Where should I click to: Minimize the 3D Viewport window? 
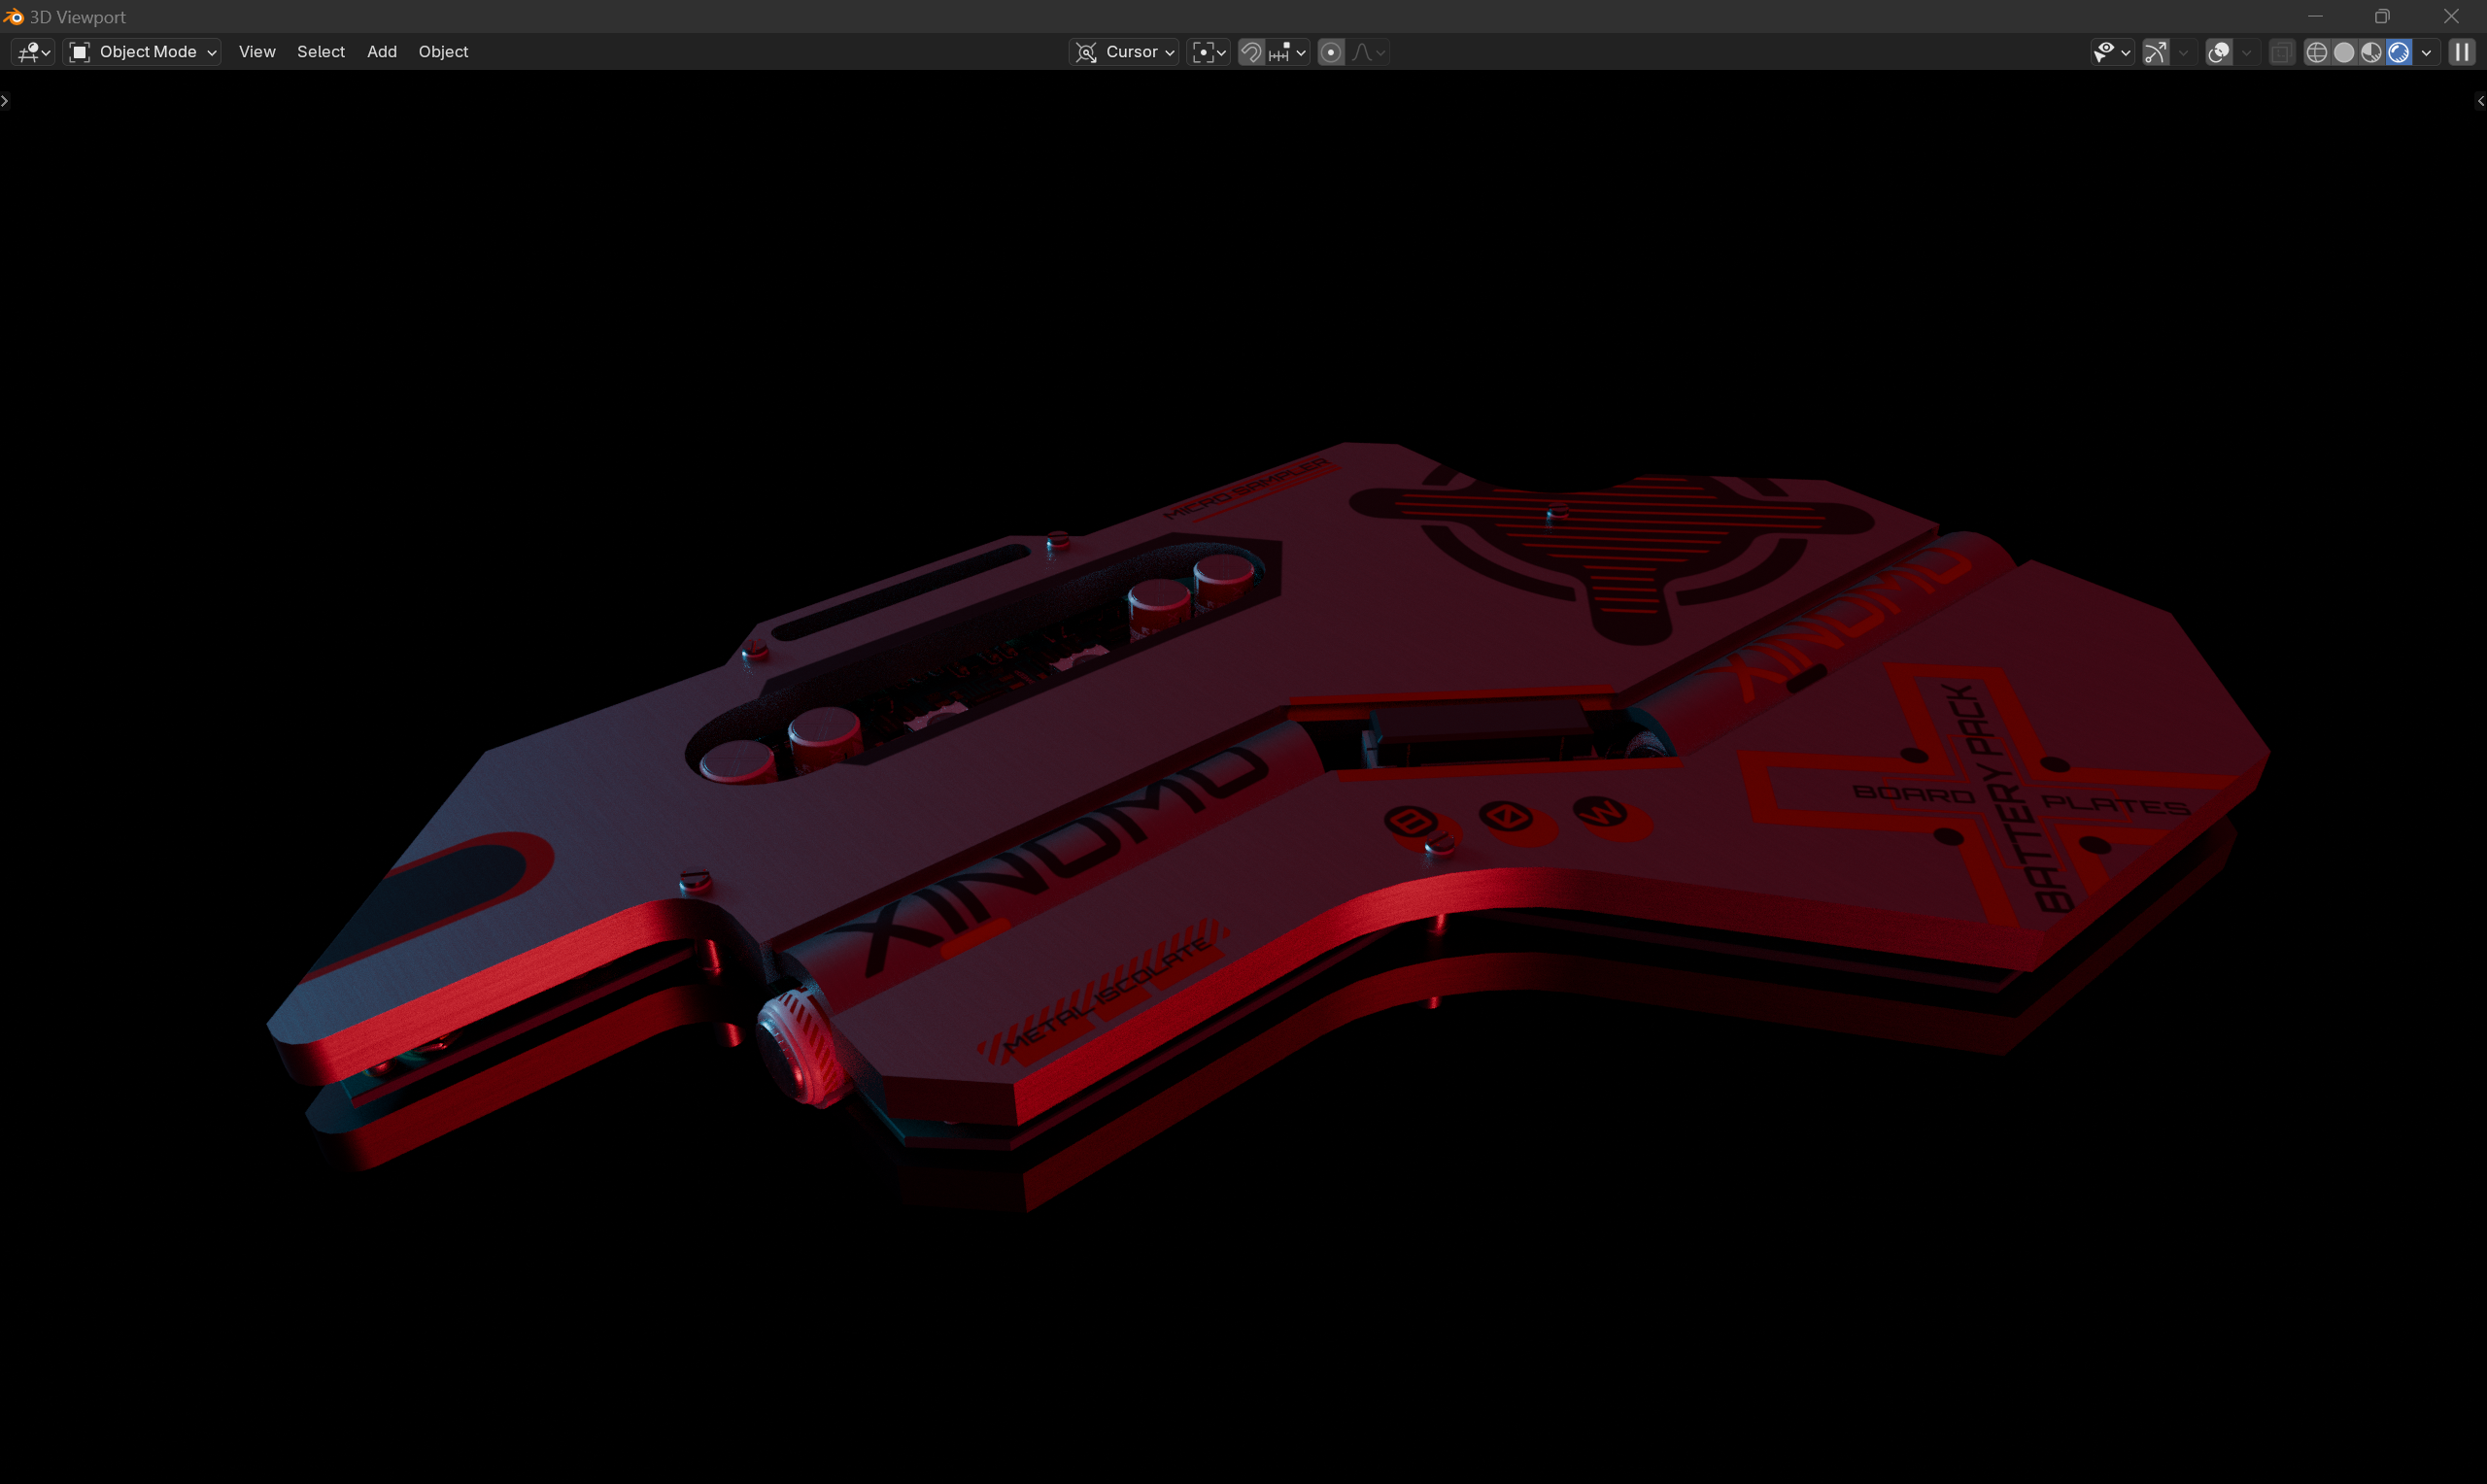tap(2315, 16)
